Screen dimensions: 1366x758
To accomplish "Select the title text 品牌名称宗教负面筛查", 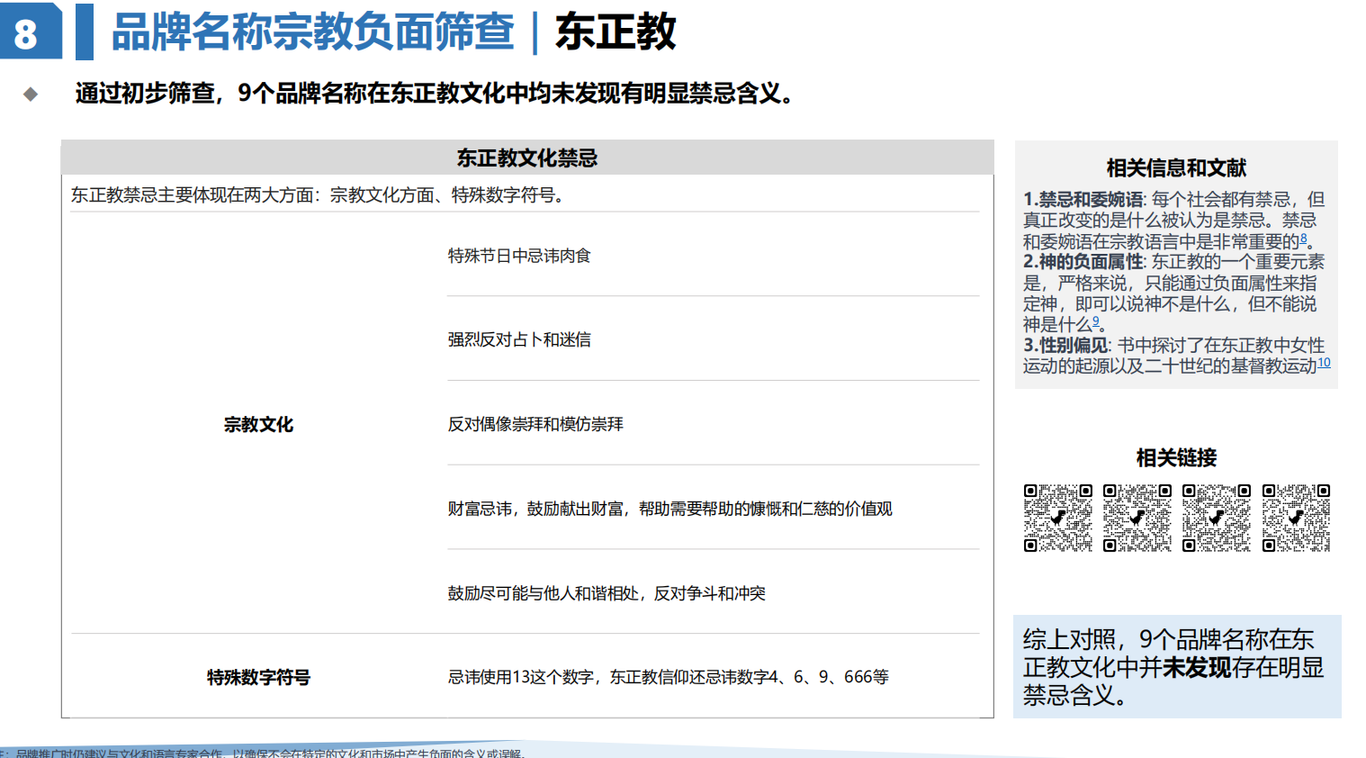I will click(x=313, y=32).
